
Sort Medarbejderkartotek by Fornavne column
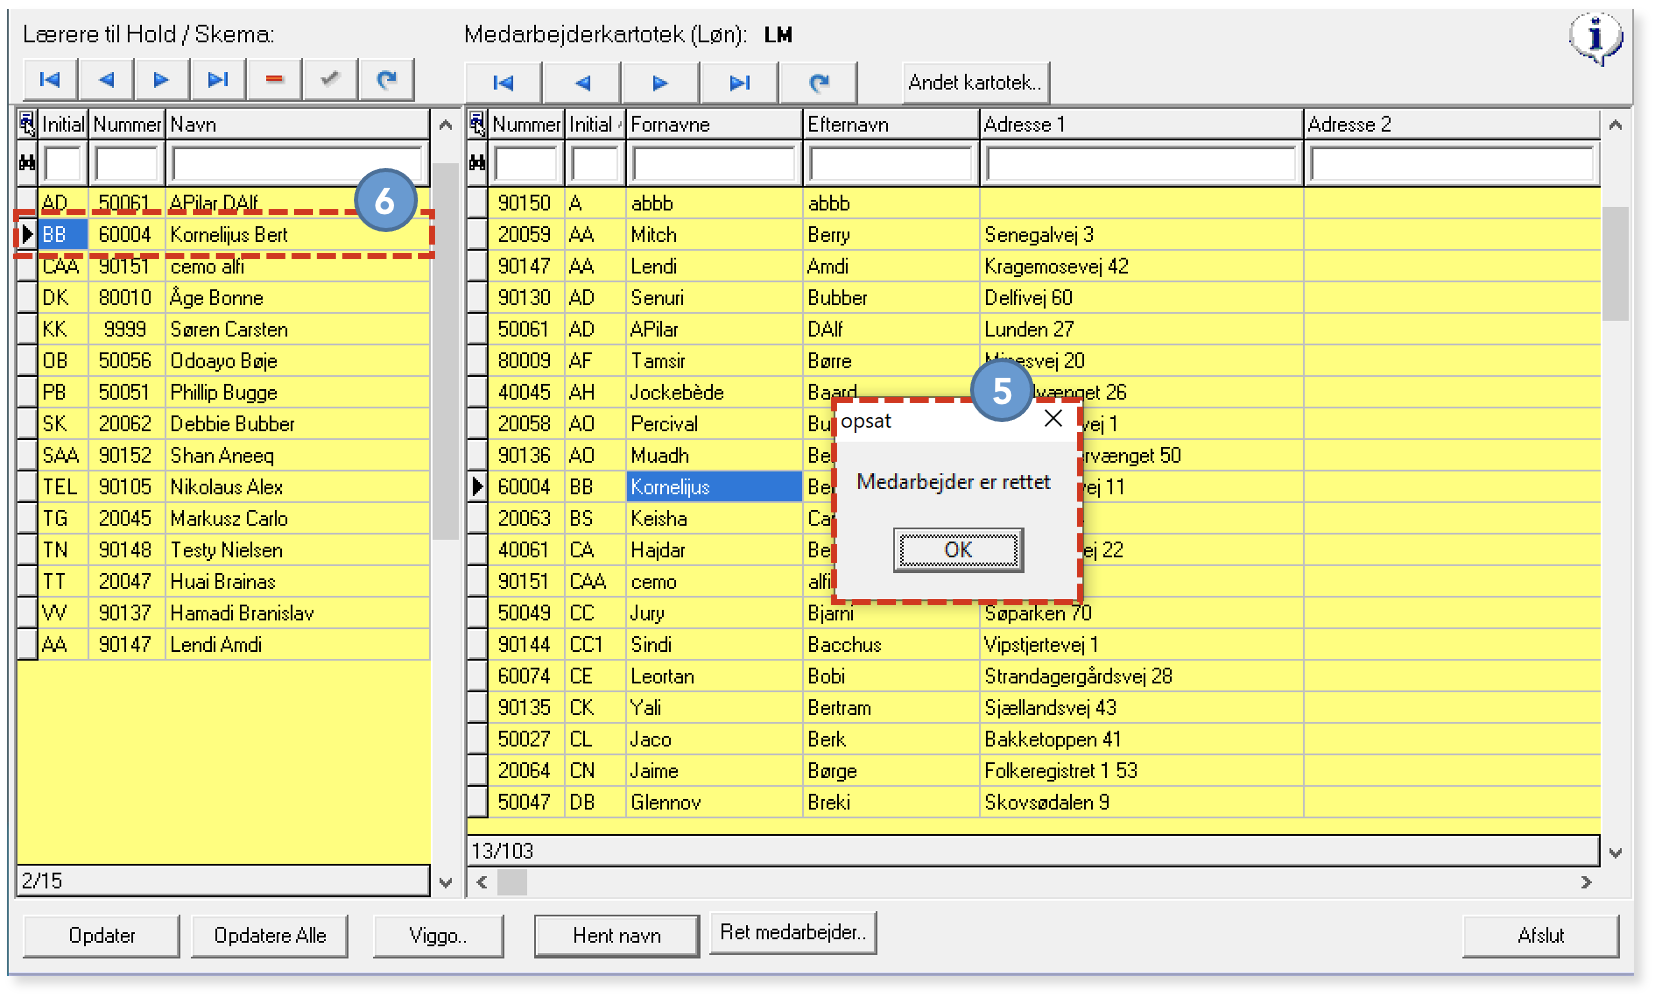715,124
